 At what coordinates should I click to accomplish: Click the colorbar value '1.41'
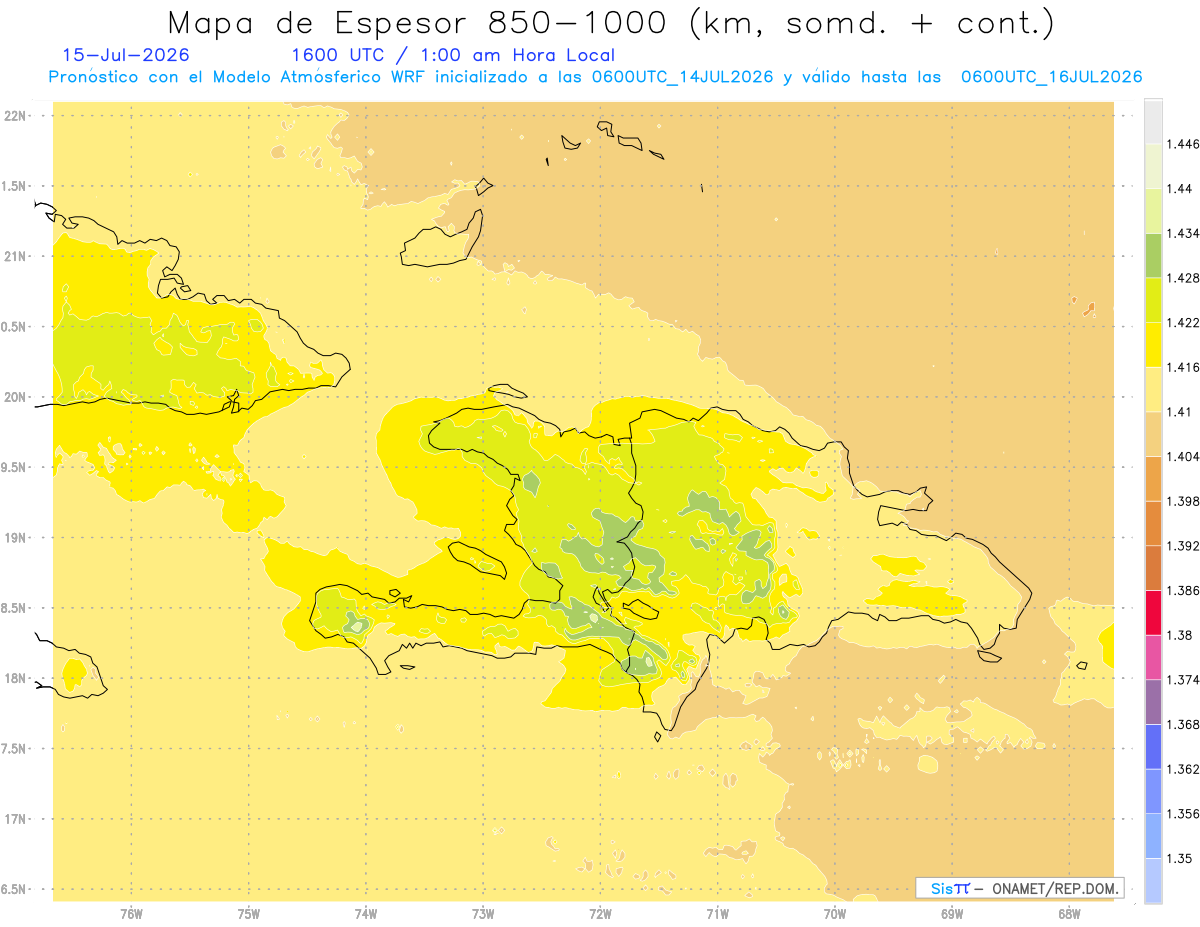[1179, 412]
